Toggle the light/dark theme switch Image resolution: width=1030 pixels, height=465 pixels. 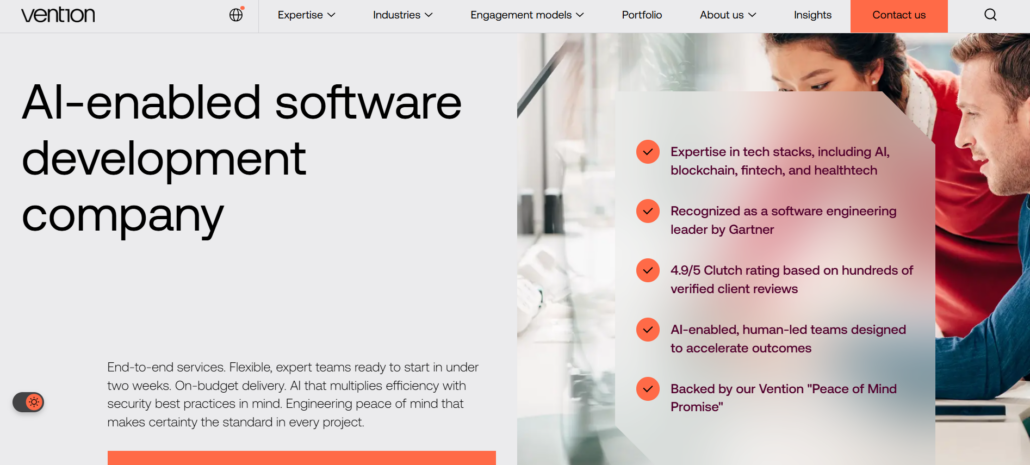tap(28, 402)
